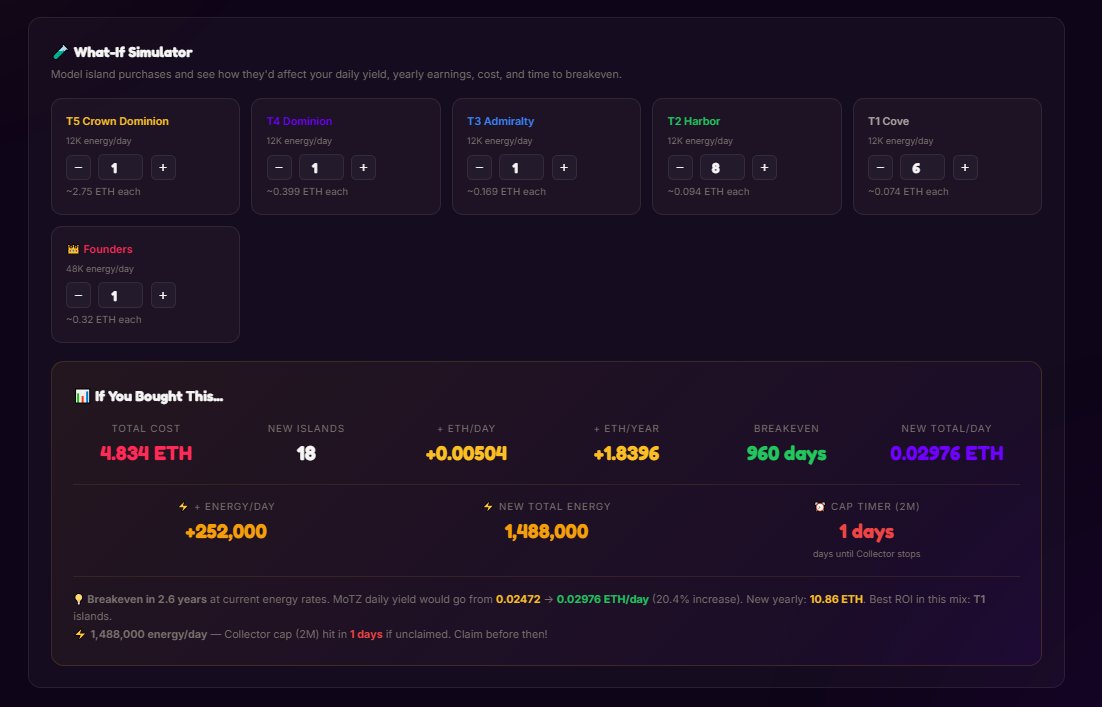This screenshot has height=707, width=1102.
Task: Add one T3 Admiralty island
Action: (564, 167)
